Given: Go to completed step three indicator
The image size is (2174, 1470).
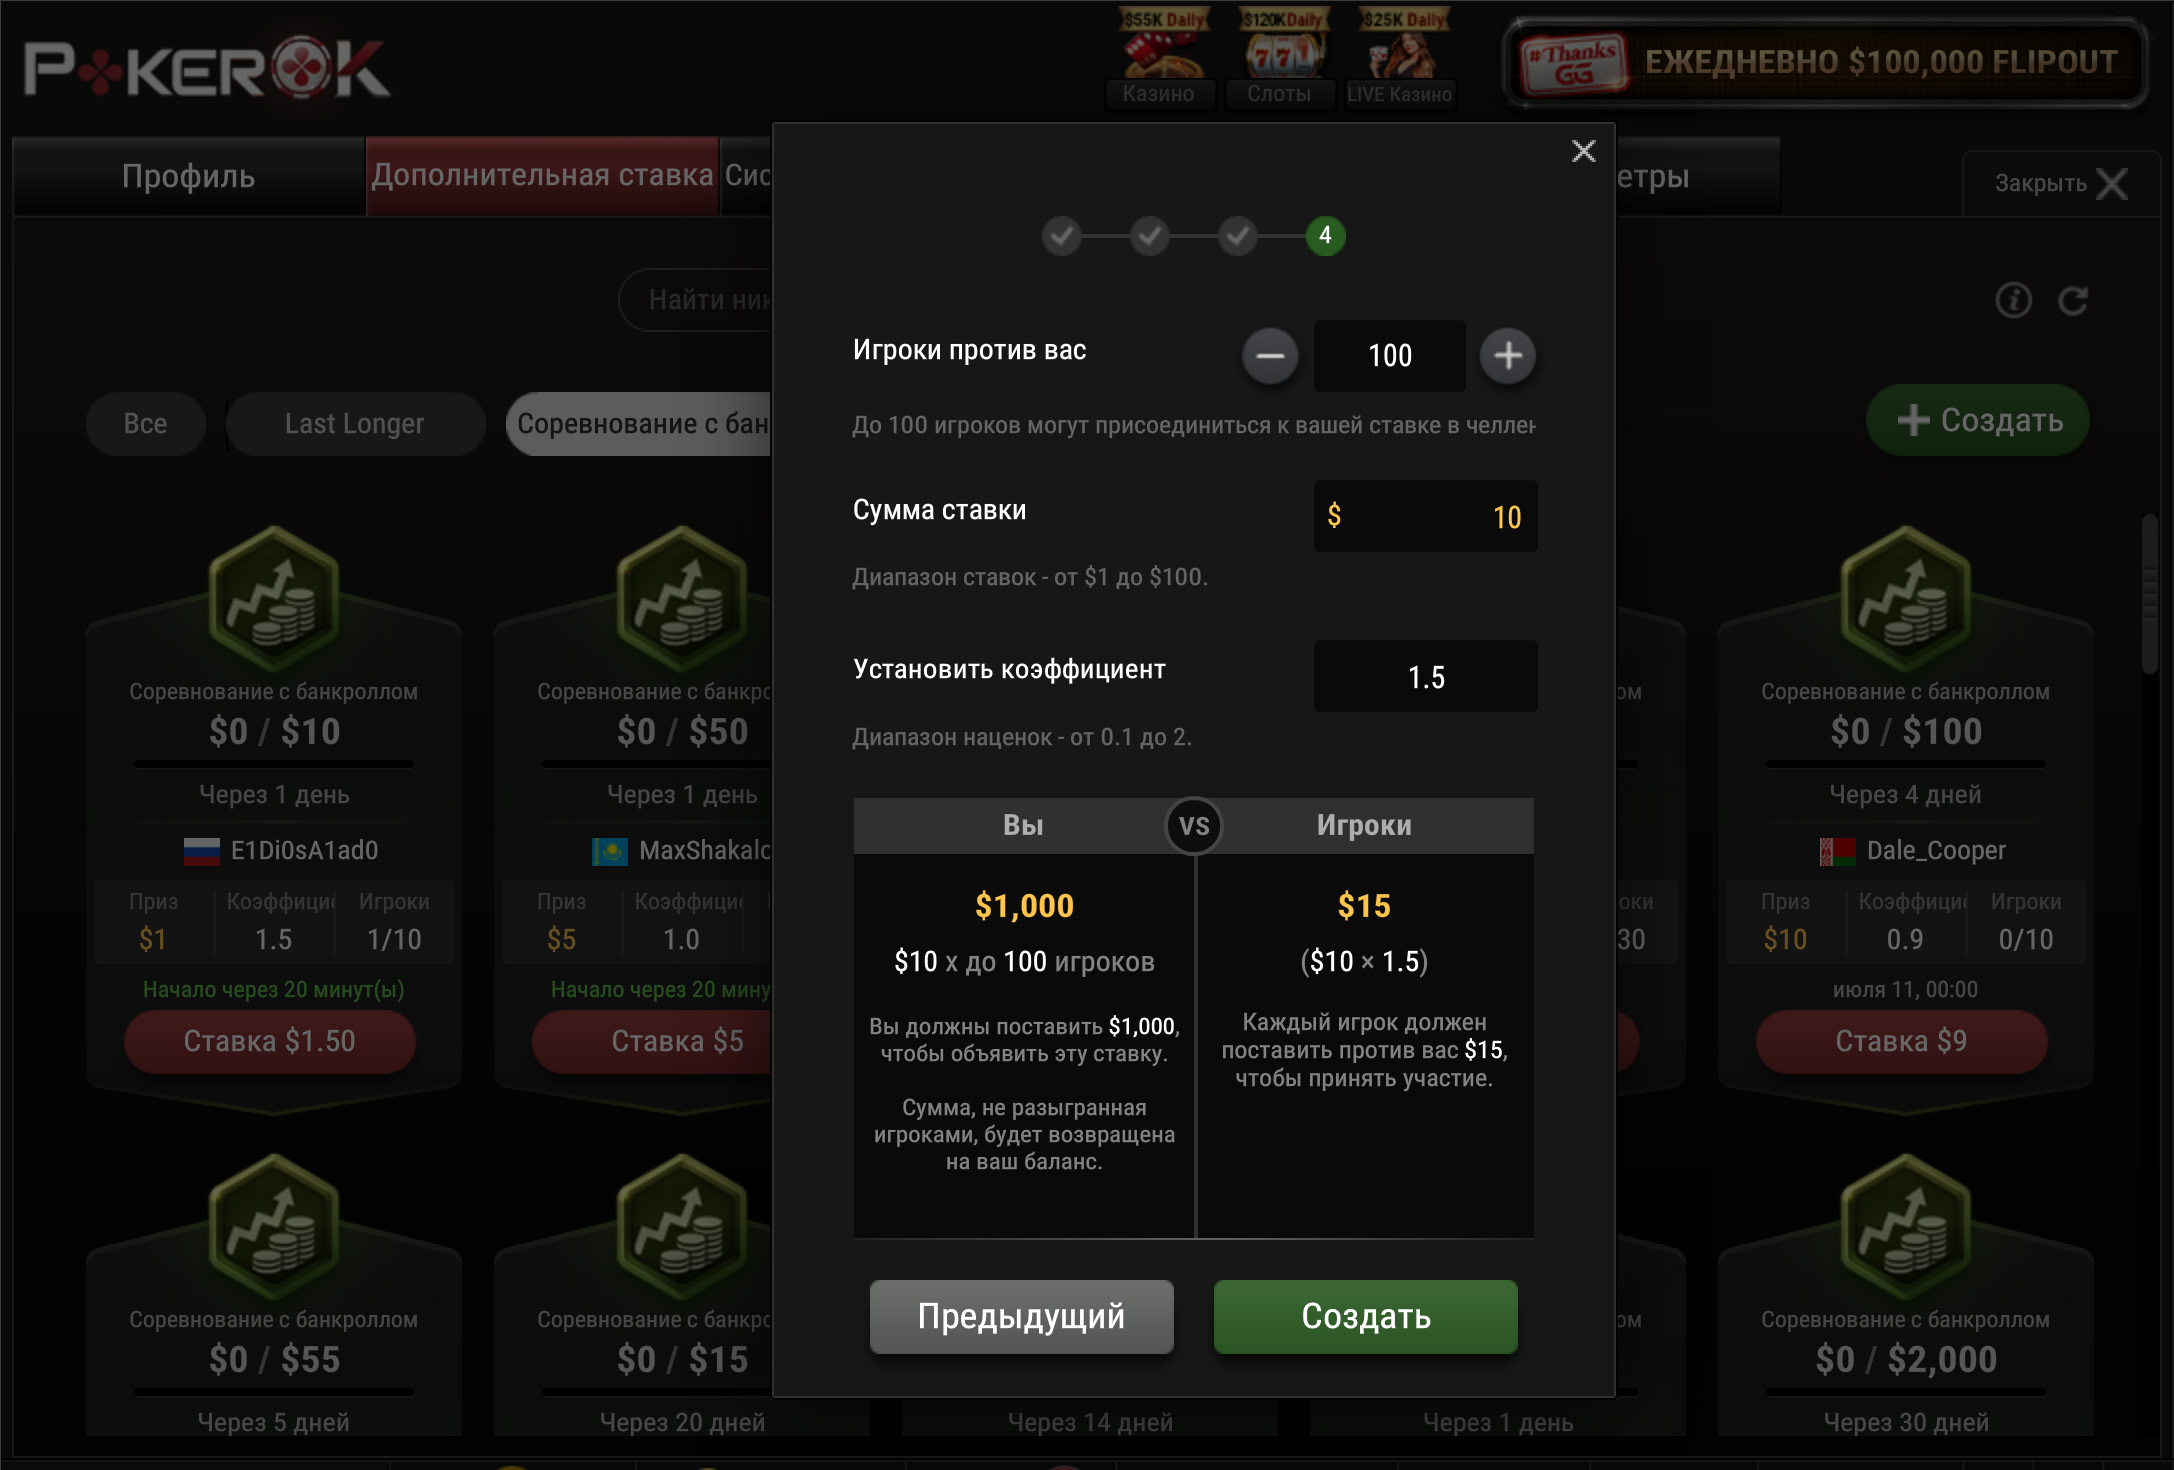Looking at the screenshot, I should (x=1238, y=236).
